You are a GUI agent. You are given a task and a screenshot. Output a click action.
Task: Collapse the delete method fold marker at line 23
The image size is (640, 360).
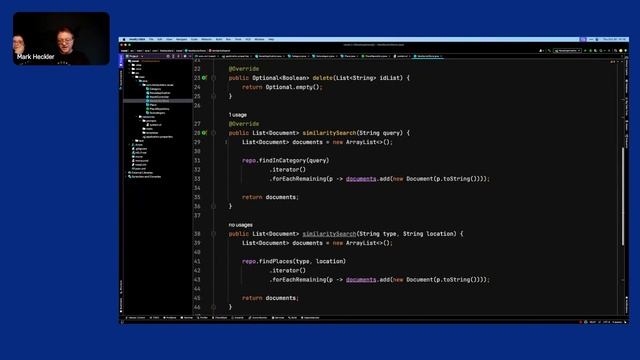[213, 78]
